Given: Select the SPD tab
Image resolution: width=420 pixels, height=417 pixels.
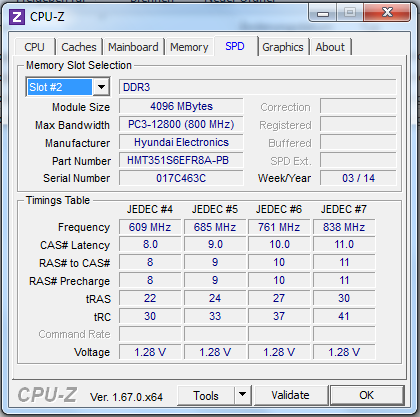Looking at the screenshot, I should tap(235, 46).
